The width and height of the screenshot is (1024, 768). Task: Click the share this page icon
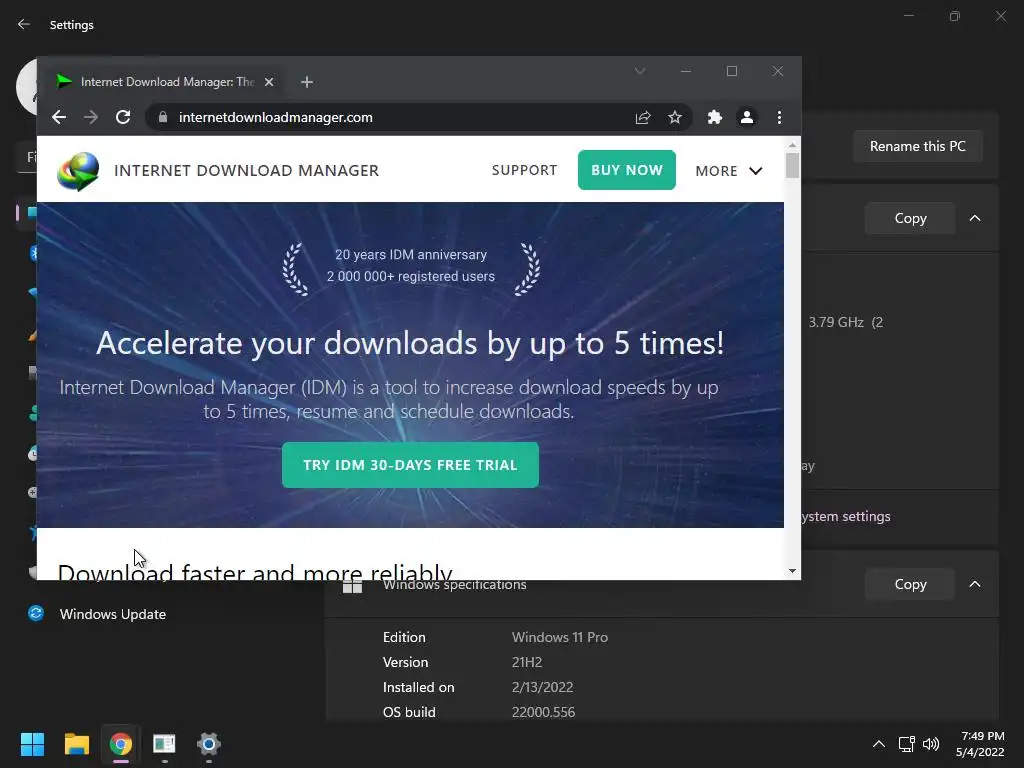pos(643,118)
